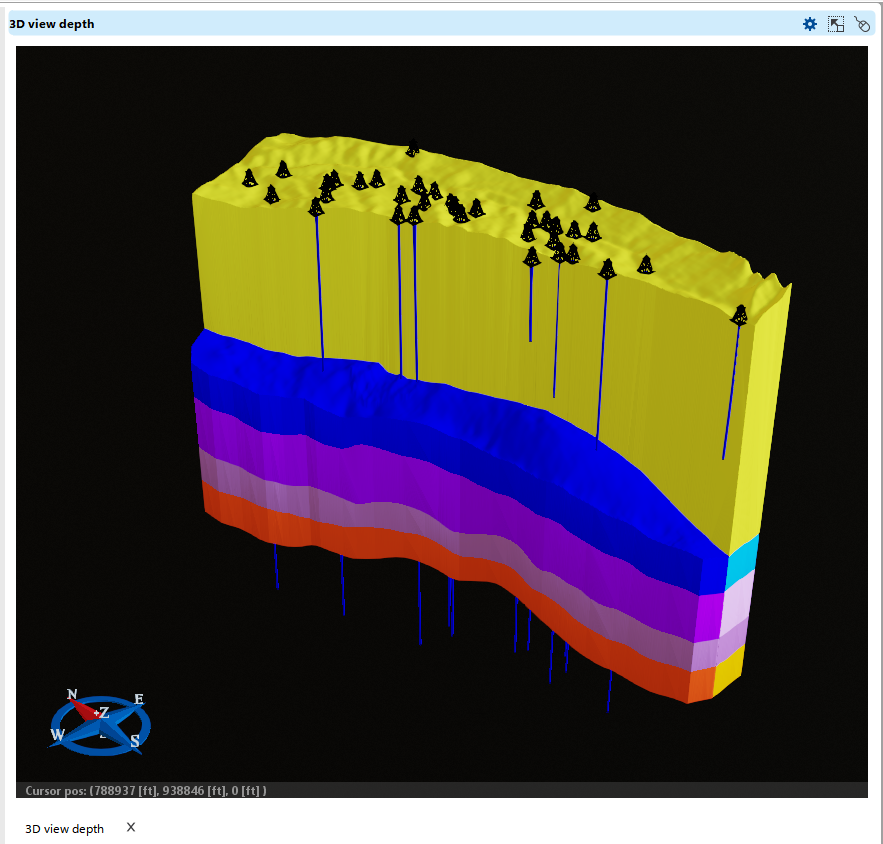Toggle the mouse interaction hint icon
This screenshot has width=883, height=844.
[x=862, y=24]
